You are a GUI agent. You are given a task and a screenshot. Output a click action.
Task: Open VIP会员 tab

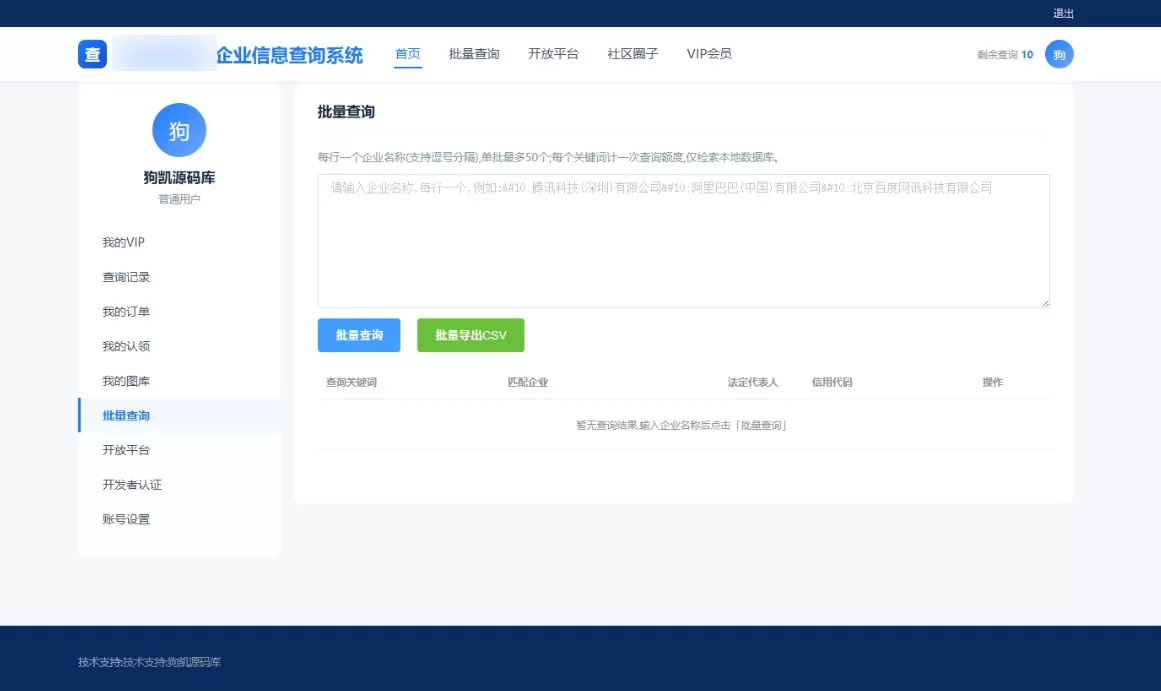[709, 53]
